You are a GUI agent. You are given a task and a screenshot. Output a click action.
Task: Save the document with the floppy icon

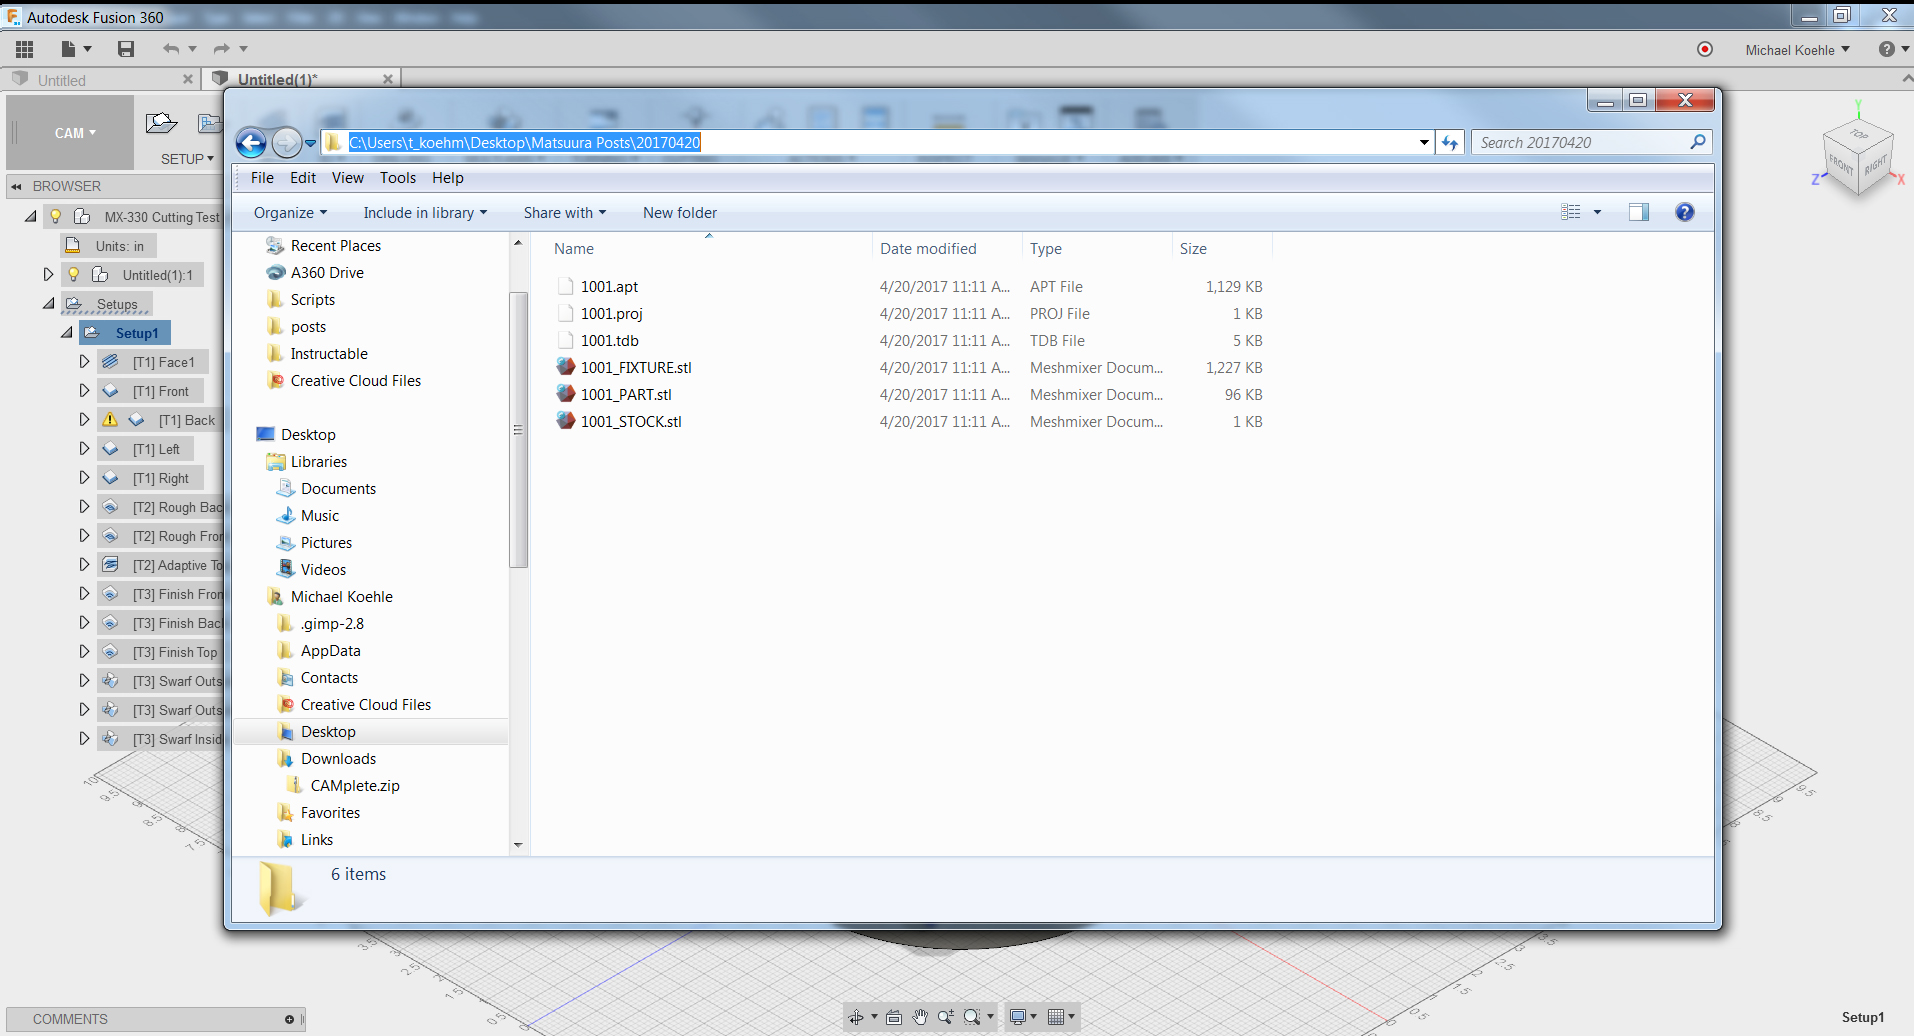point(126,49)
